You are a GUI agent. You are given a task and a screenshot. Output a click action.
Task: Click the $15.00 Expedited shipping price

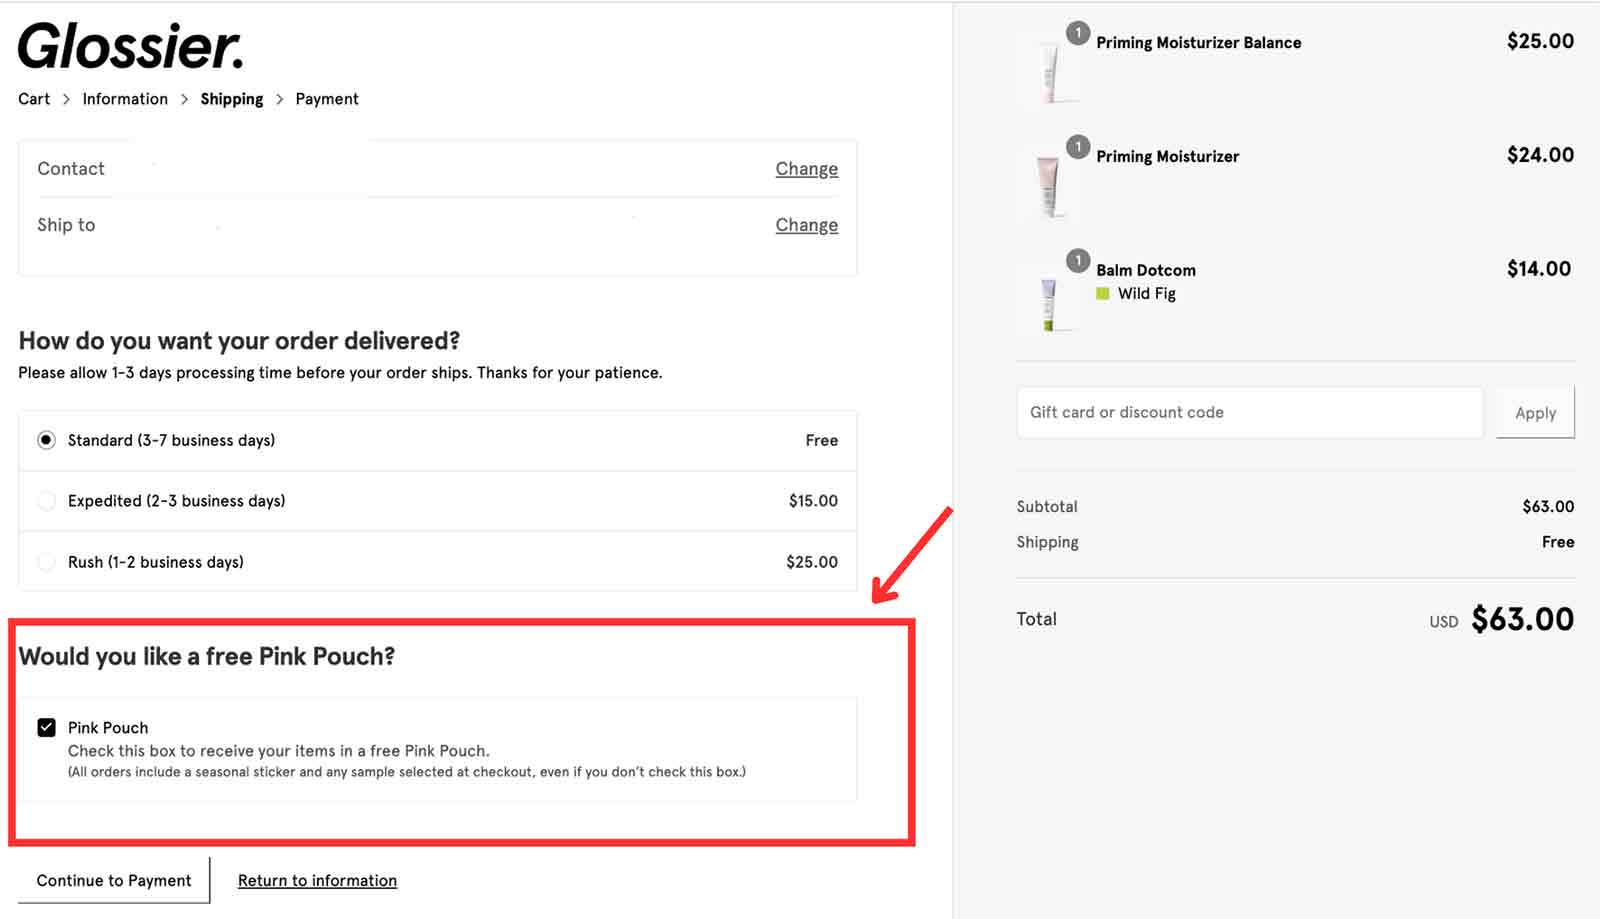[x=813, y=501]
